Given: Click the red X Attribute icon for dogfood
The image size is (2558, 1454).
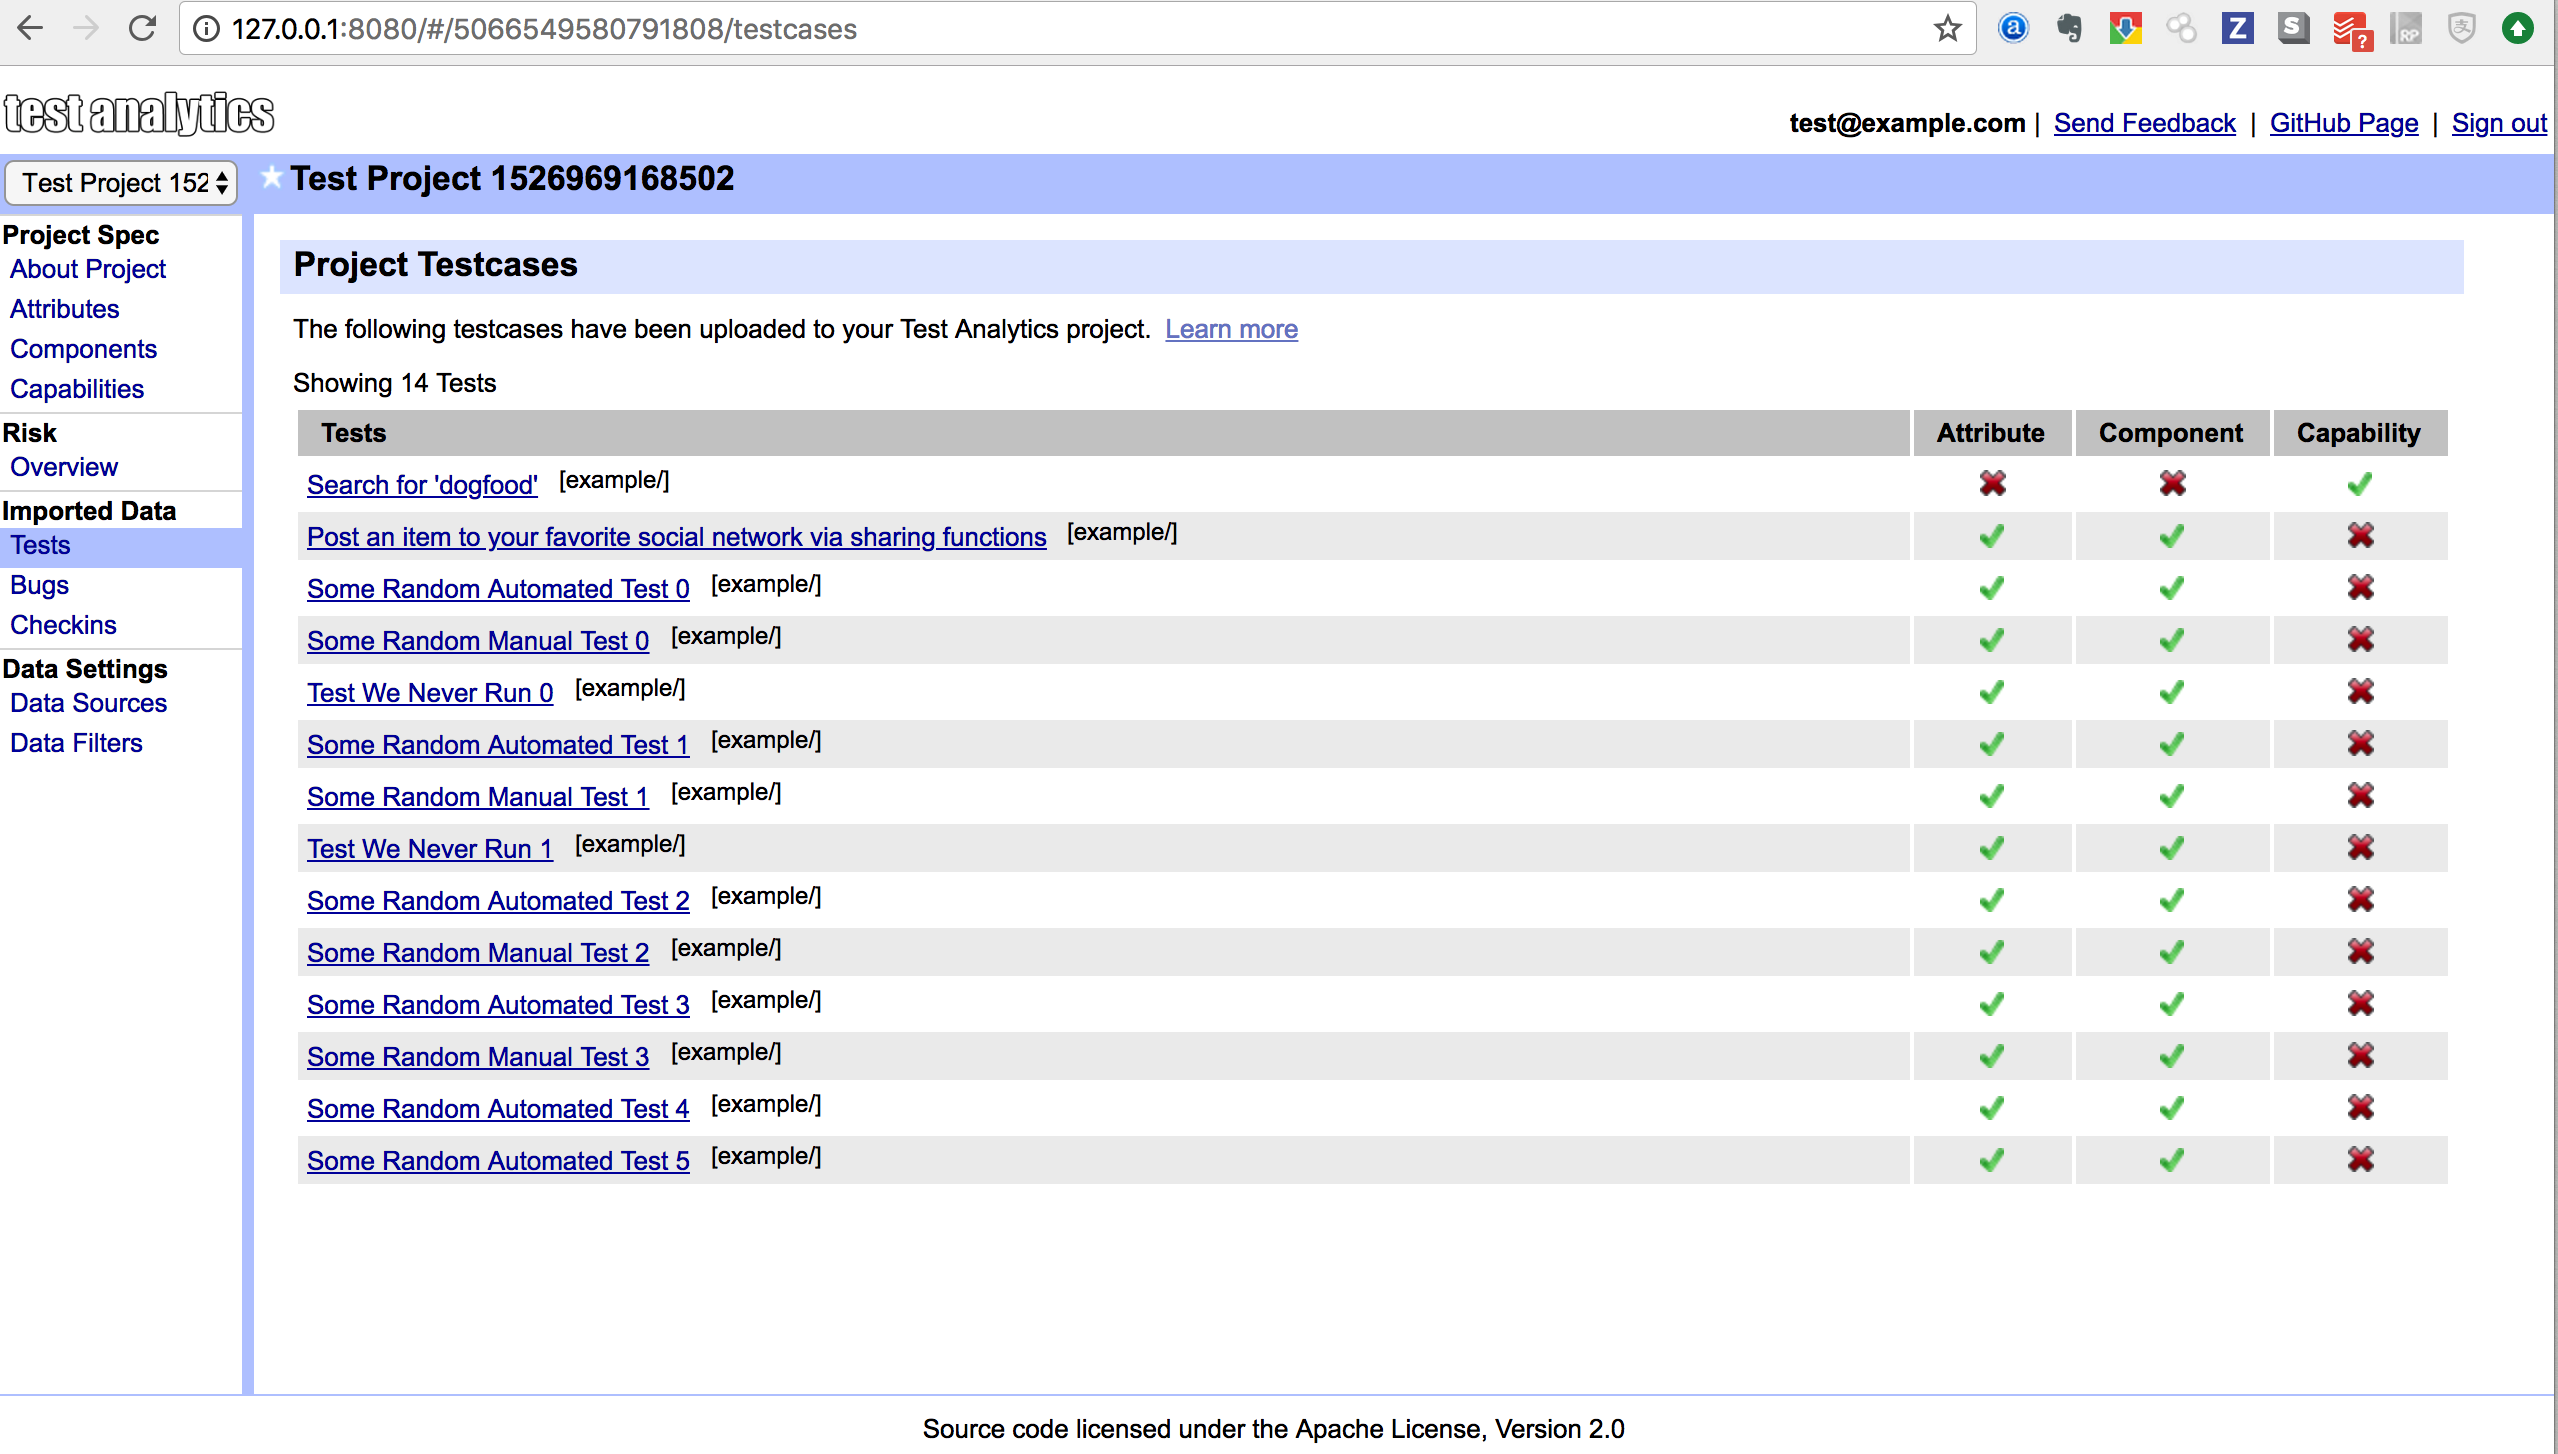Looking at the screenshot, I should click(x=1992, y=484).
